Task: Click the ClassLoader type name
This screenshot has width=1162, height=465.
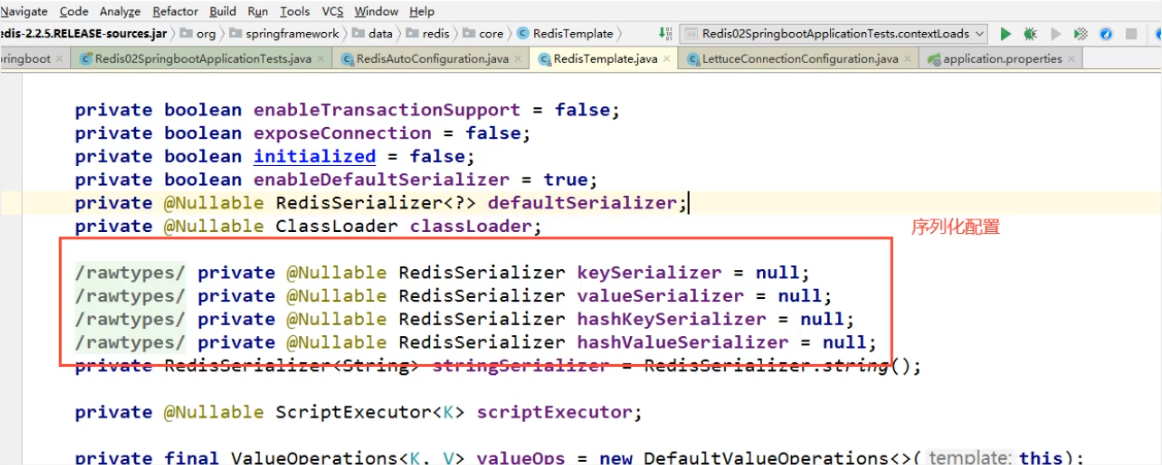Action: tap(336, 225)
